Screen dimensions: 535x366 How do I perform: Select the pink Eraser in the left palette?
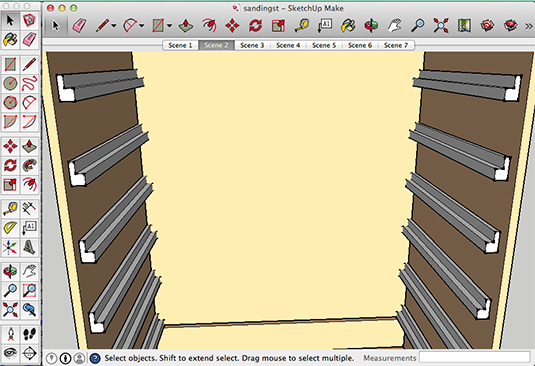(x=29, y=40)
